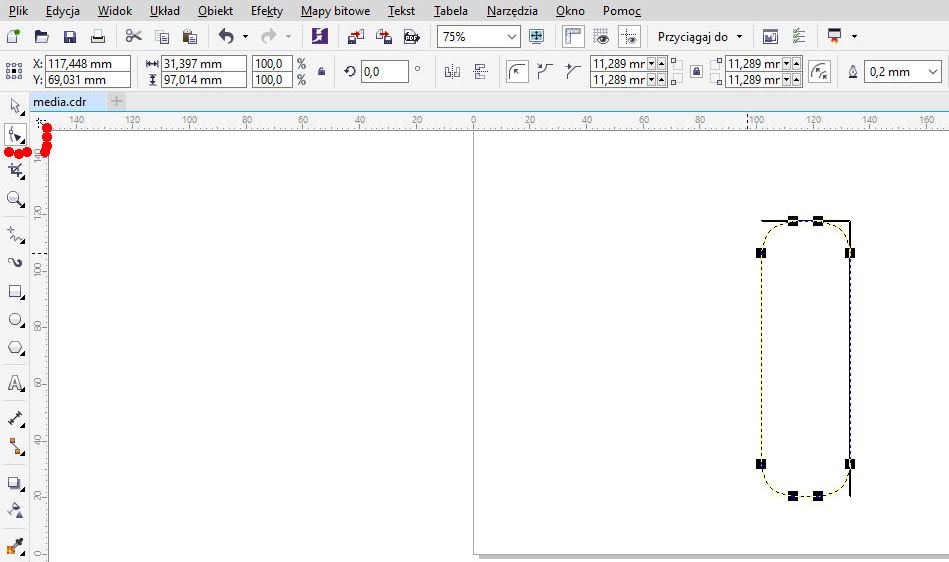Click the rotation angle input field
This screenshot has width=949, height=562.
coord(384,72)
